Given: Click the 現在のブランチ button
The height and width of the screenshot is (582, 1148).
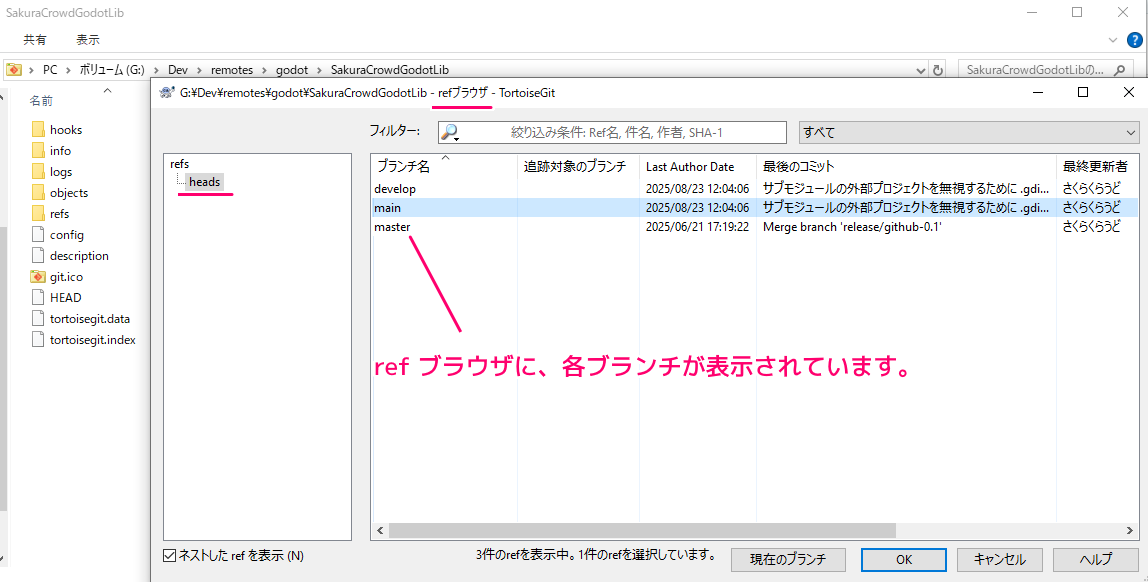Looking at the screenshot, I should pyautogui.click(x=788, y=559).
